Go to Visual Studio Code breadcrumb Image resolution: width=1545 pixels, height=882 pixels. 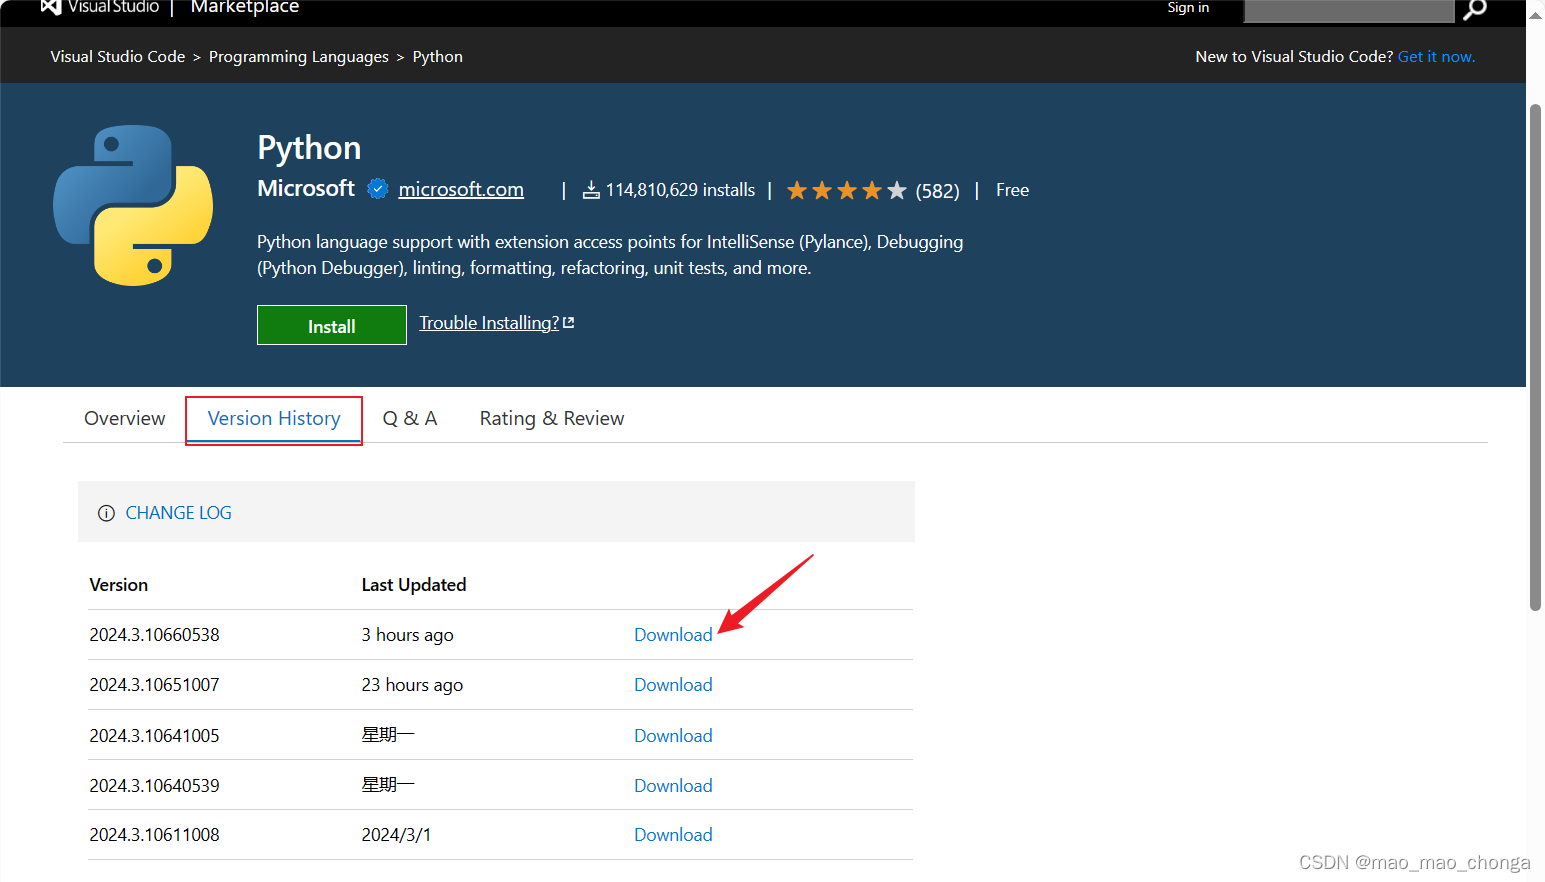coord(118,57)
